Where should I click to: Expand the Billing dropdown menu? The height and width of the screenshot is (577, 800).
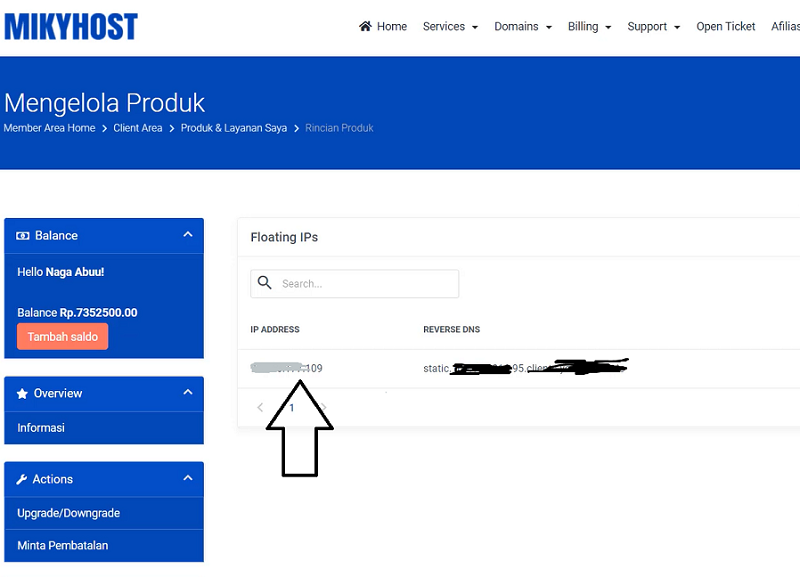589,27
